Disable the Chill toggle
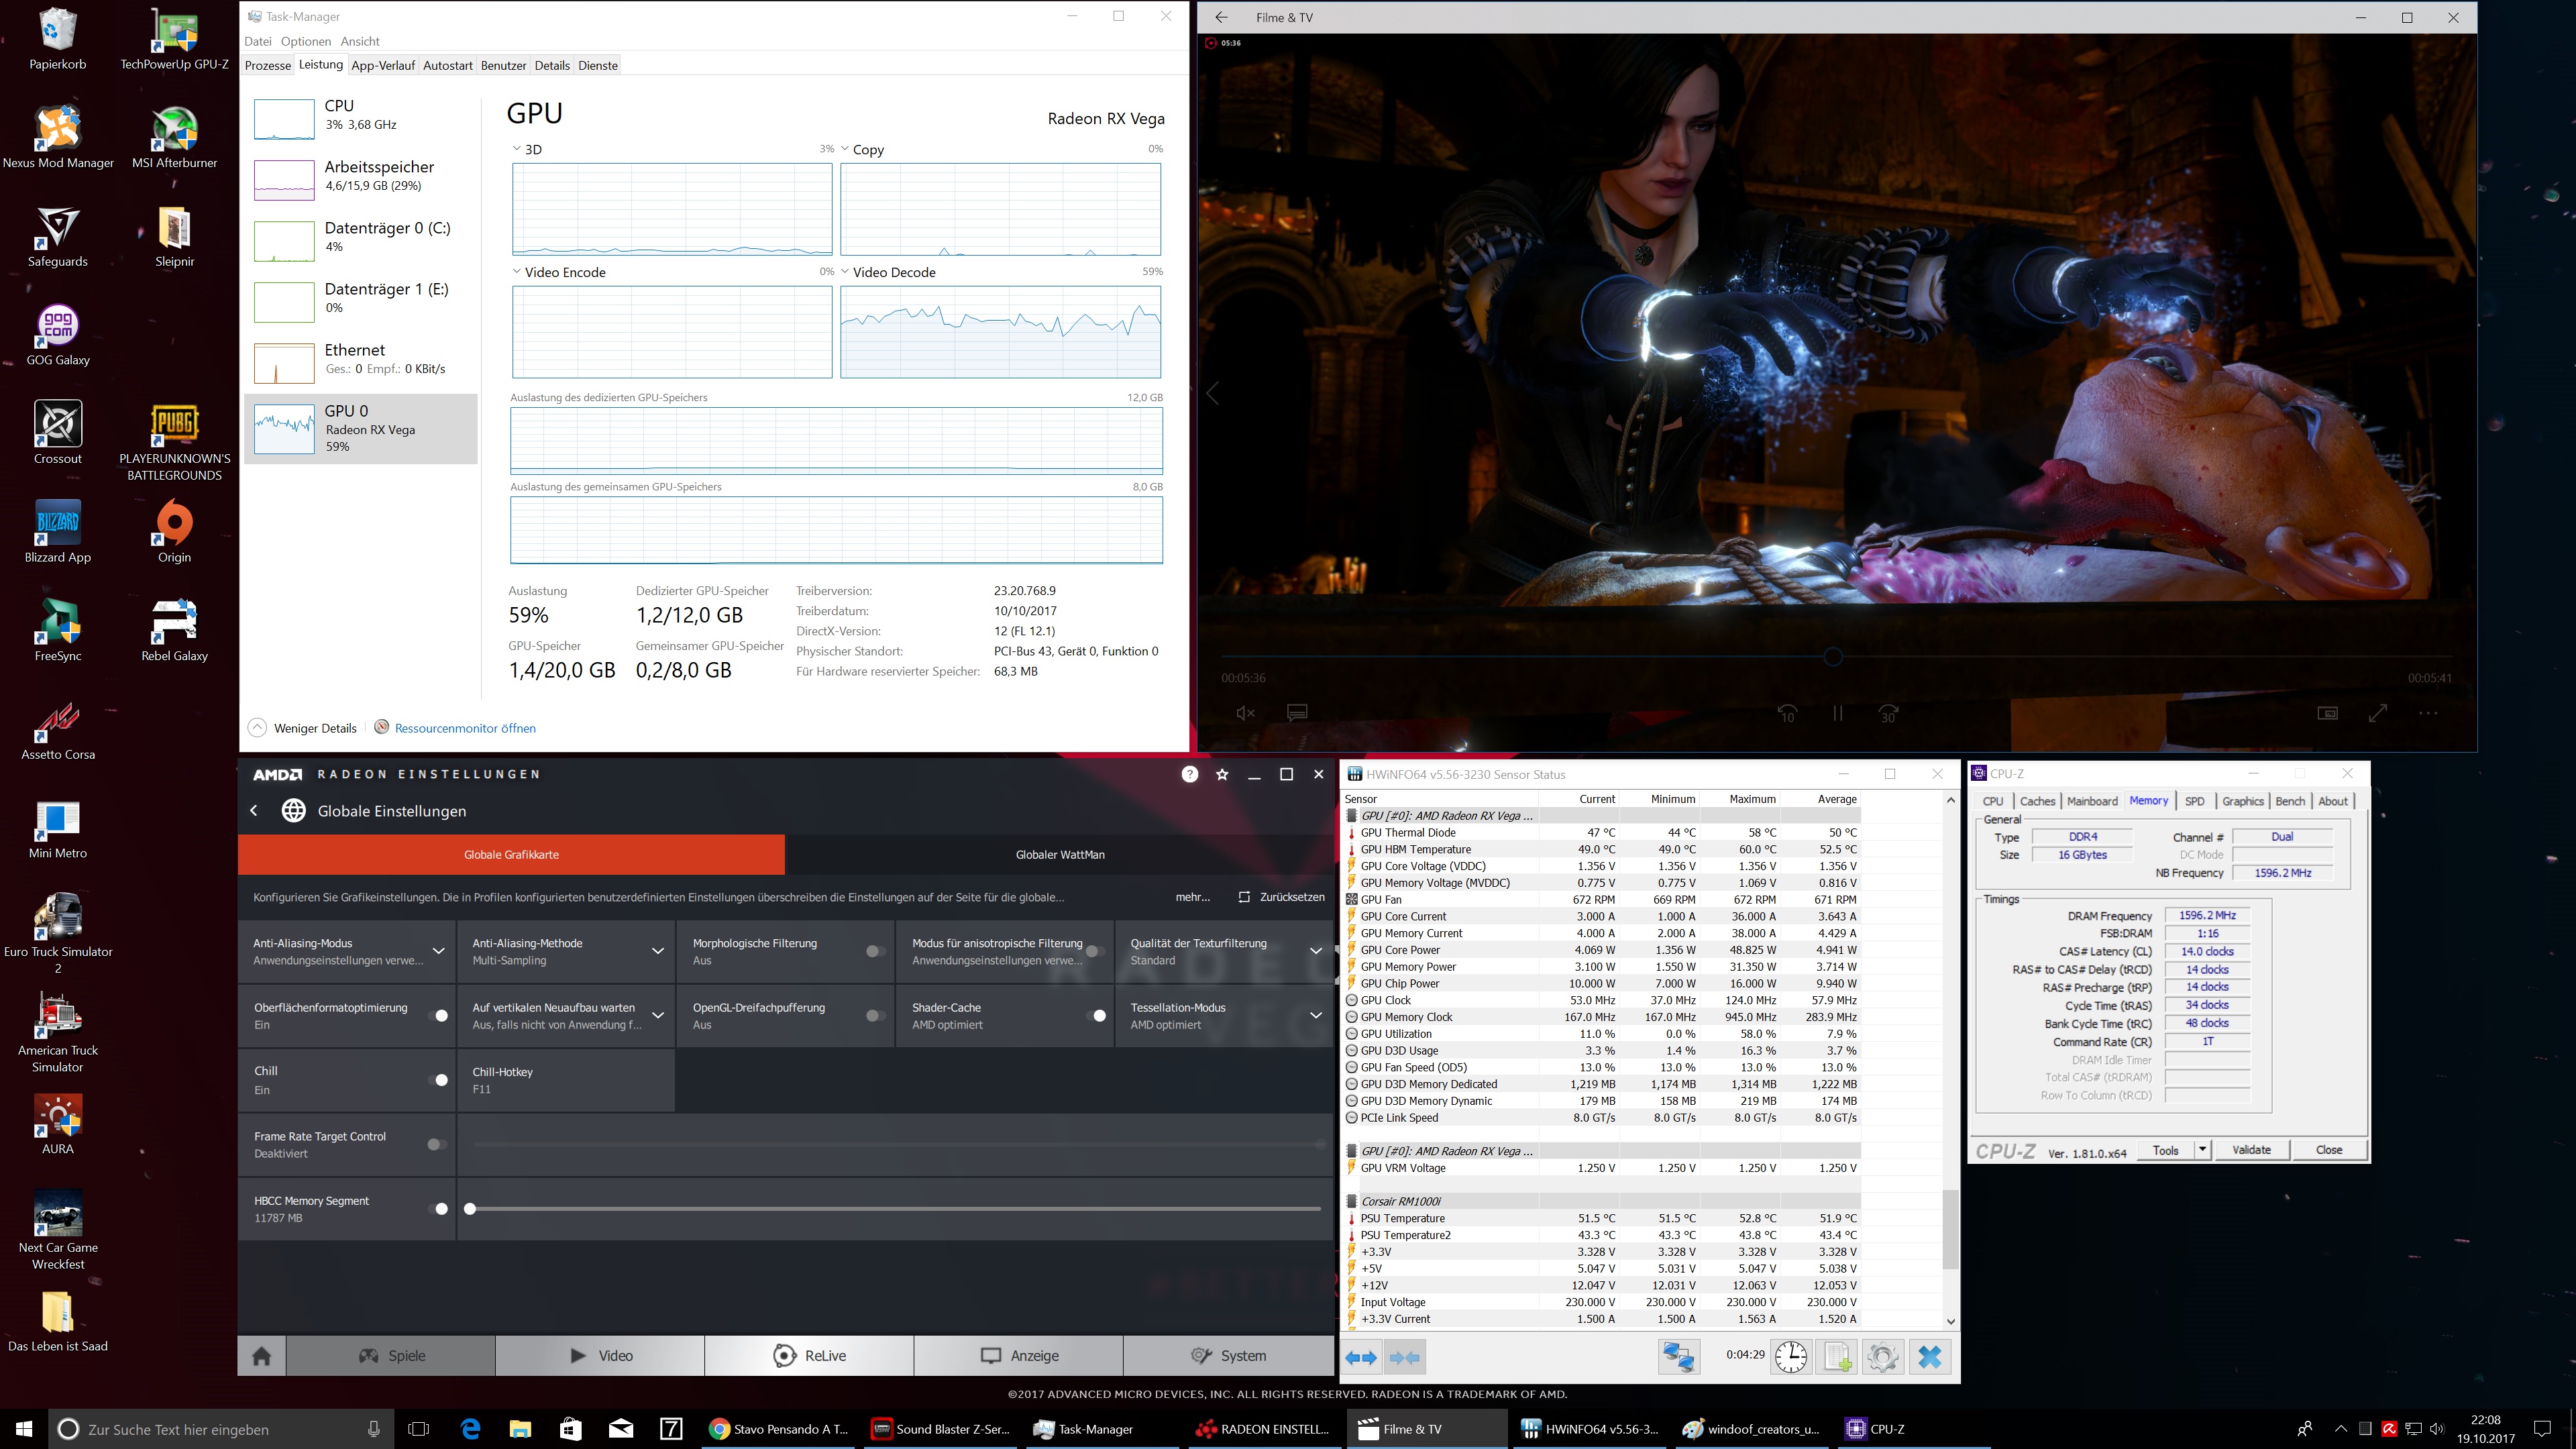The width and height of the screenshot is (2576, 1449). pyautogui.click(x=438, y=1080)
